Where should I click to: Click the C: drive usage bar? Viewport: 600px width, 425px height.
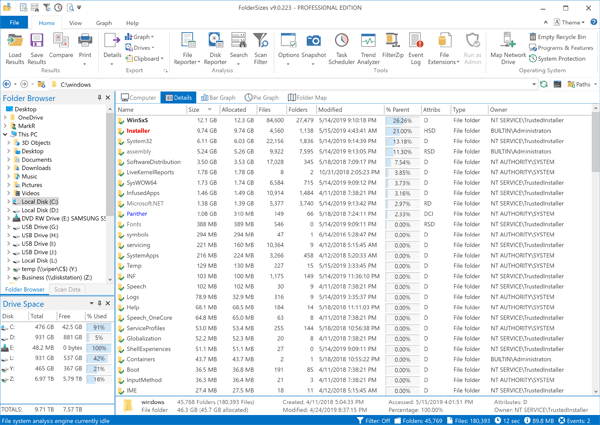click(x=98, y=327)
